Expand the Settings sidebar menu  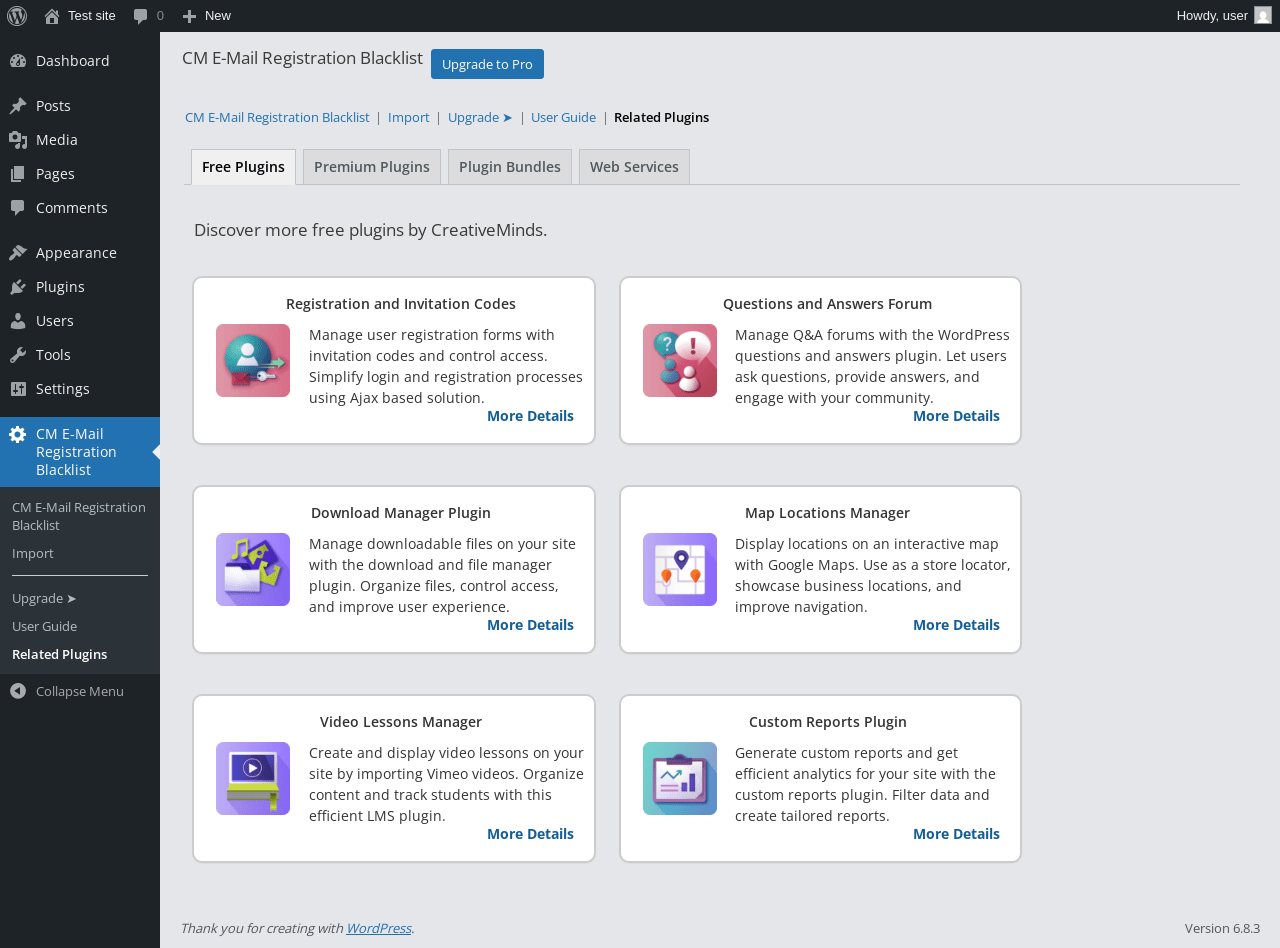tap(62, 388)
